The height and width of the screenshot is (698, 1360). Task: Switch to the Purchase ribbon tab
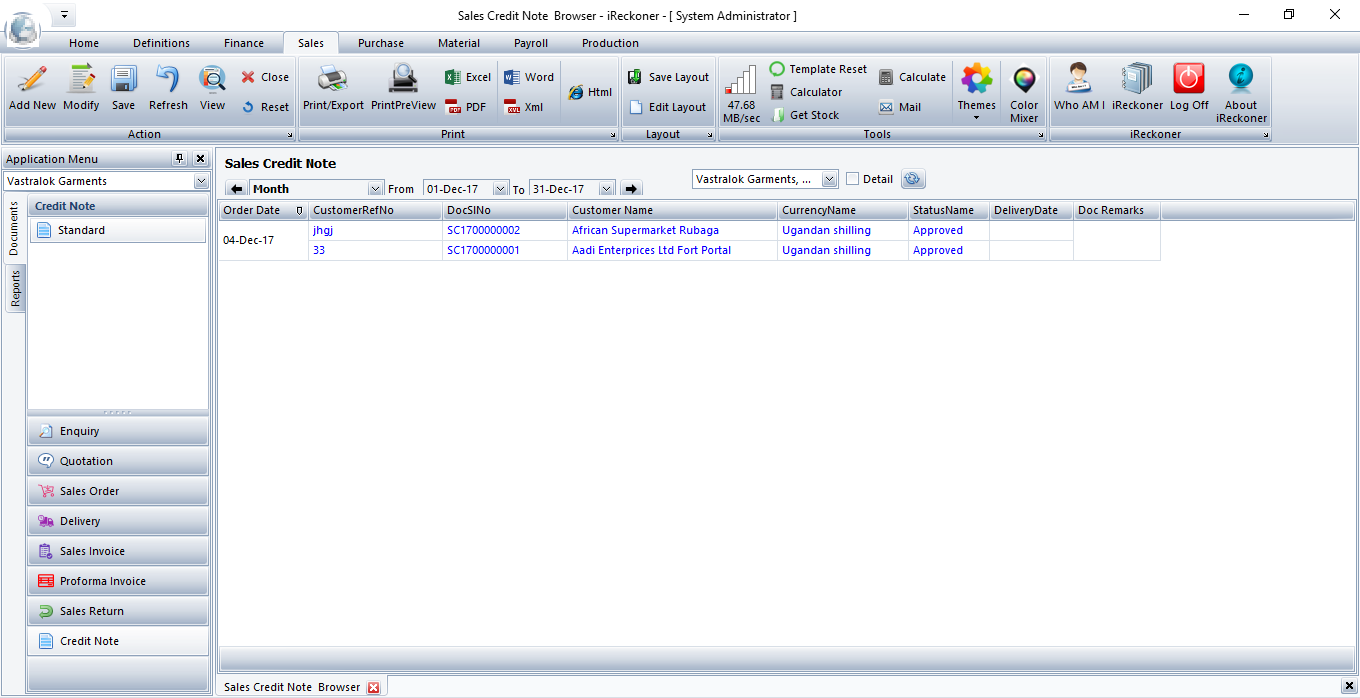[381, 43]
